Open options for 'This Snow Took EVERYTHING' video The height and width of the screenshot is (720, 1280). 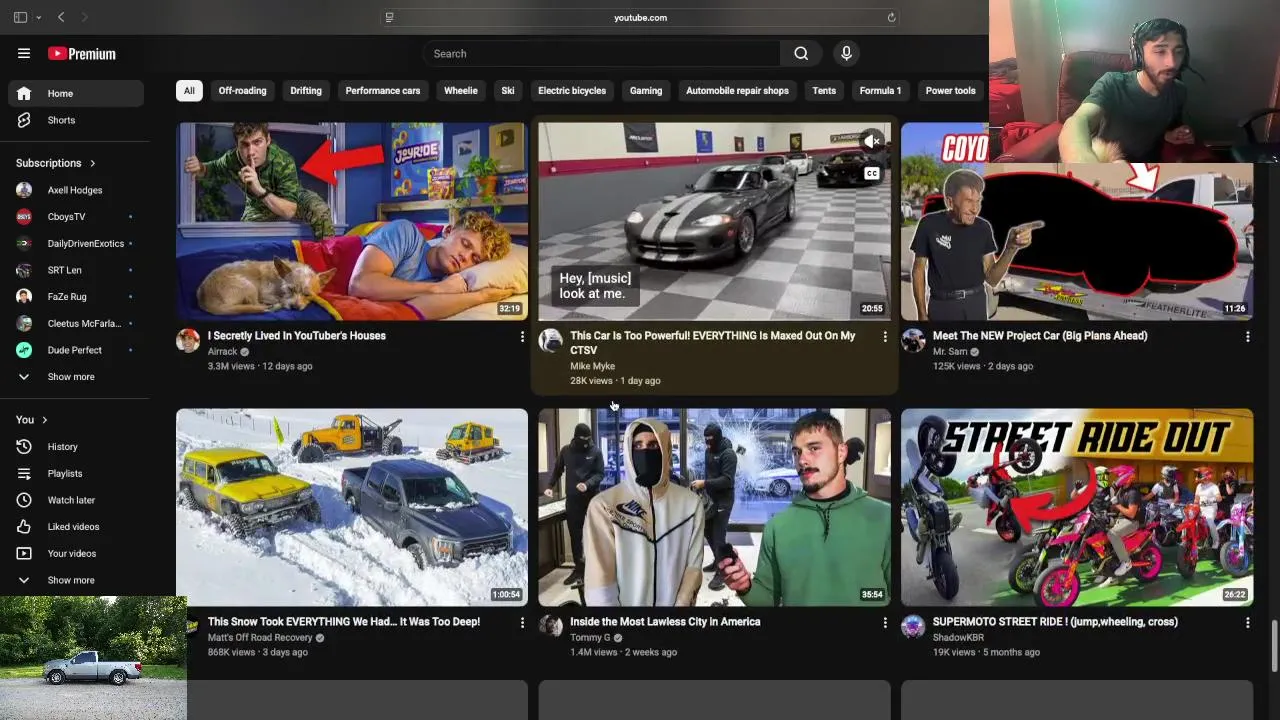pos(521,623)
